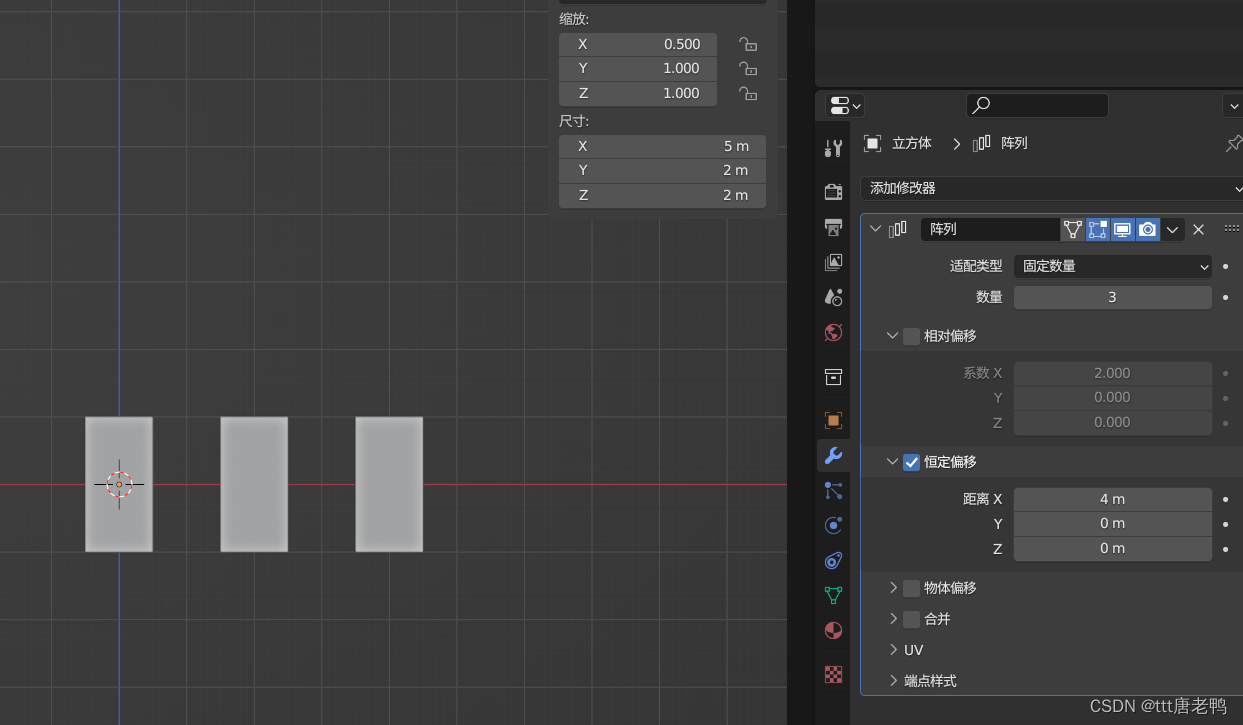The image size is (1243, 725).
Task: Open the Object Data properties tab
Action: 833,595
